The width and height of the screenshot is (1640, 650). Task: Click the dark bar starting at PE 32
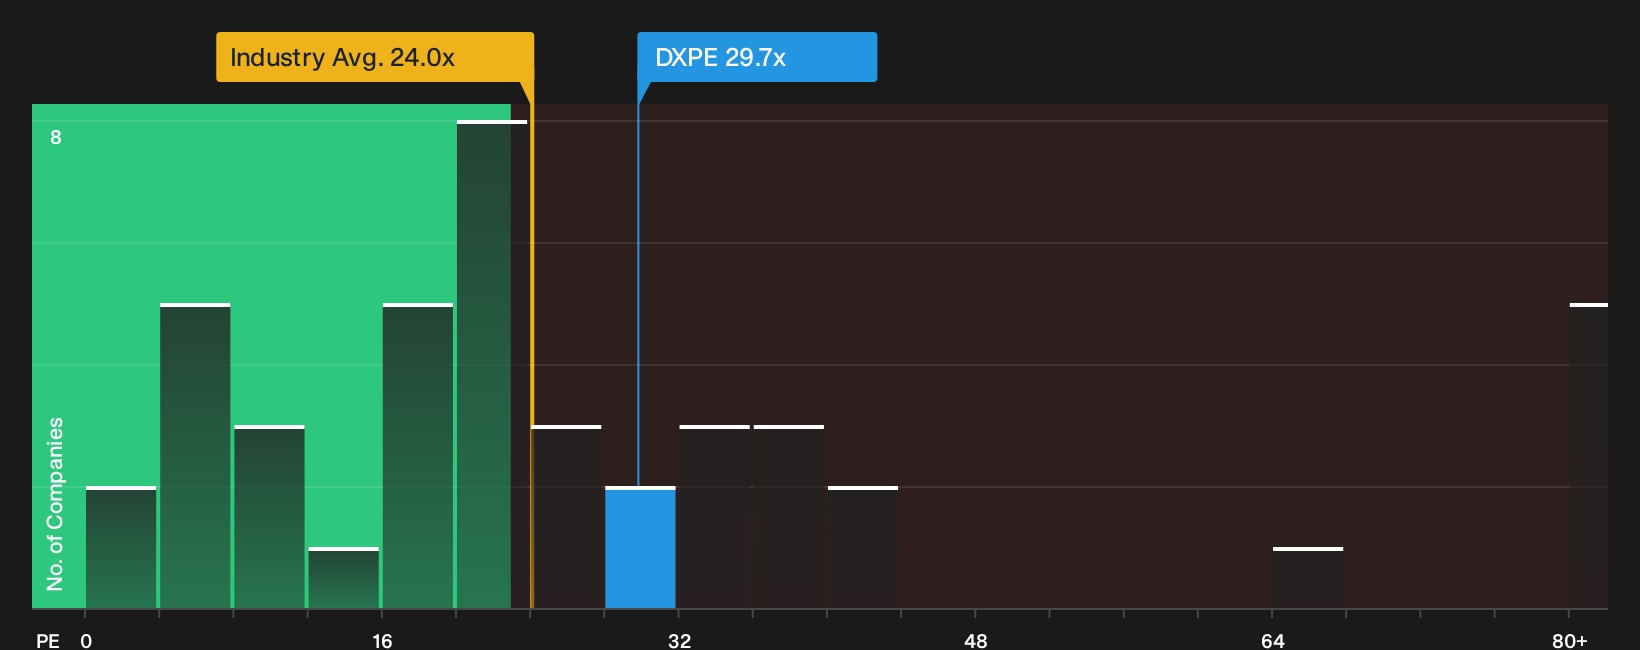tap(715, 516)
